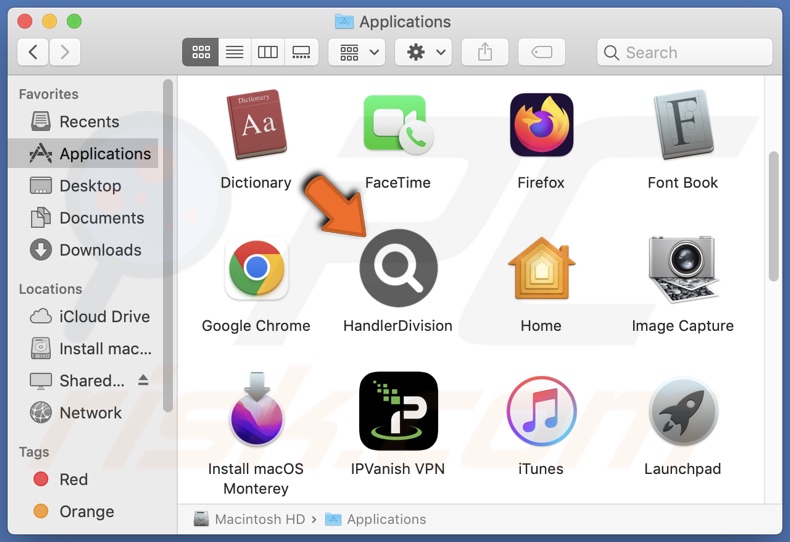Viewport: 790px width, 542px height.
Task: Open Desktop in the sidebar
Action: point(83,185)
